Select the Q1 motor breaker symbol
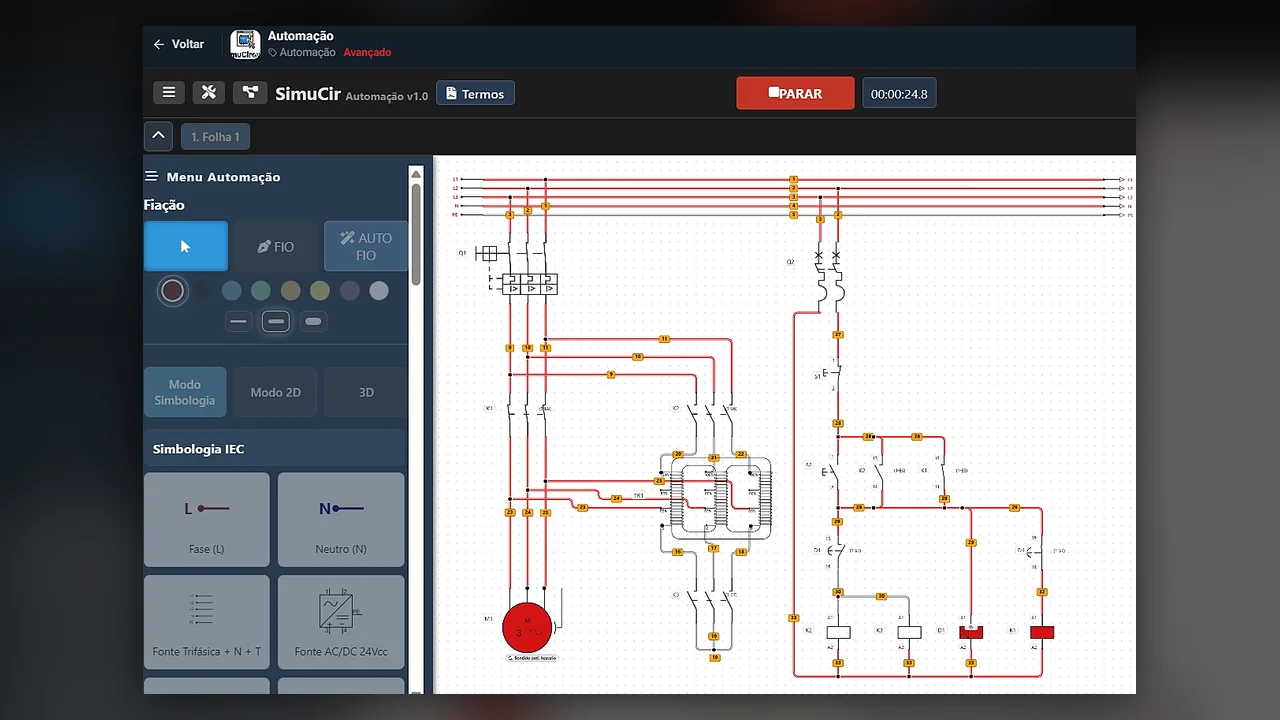 point(517,270)
